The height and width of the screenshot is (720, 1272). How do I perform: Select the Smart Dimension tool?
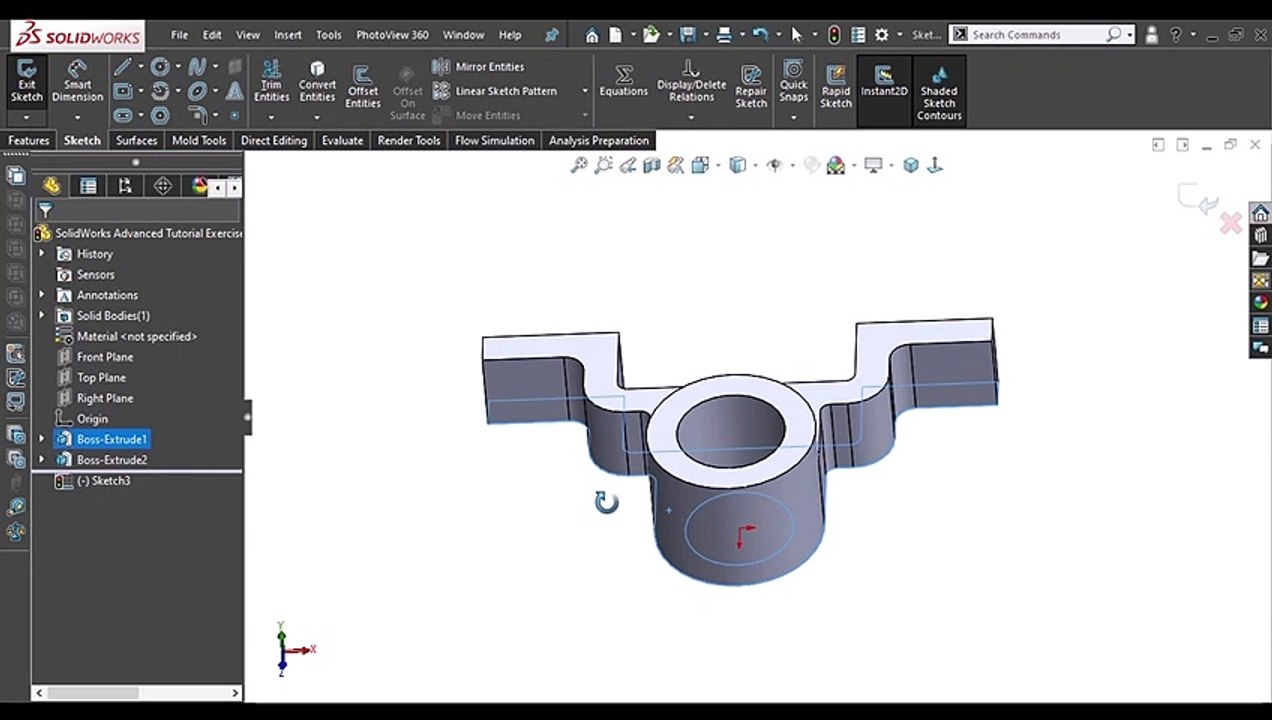pos(77,81)
